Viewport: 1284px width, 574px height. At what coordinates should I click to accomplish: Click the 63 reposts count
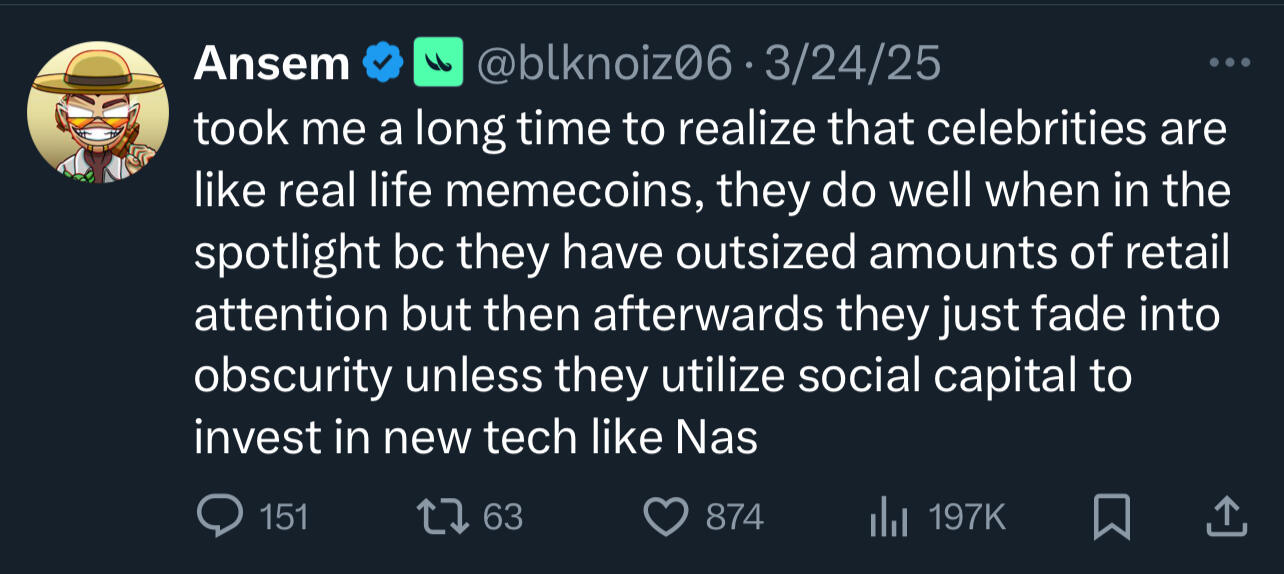[x=502, y=517]
